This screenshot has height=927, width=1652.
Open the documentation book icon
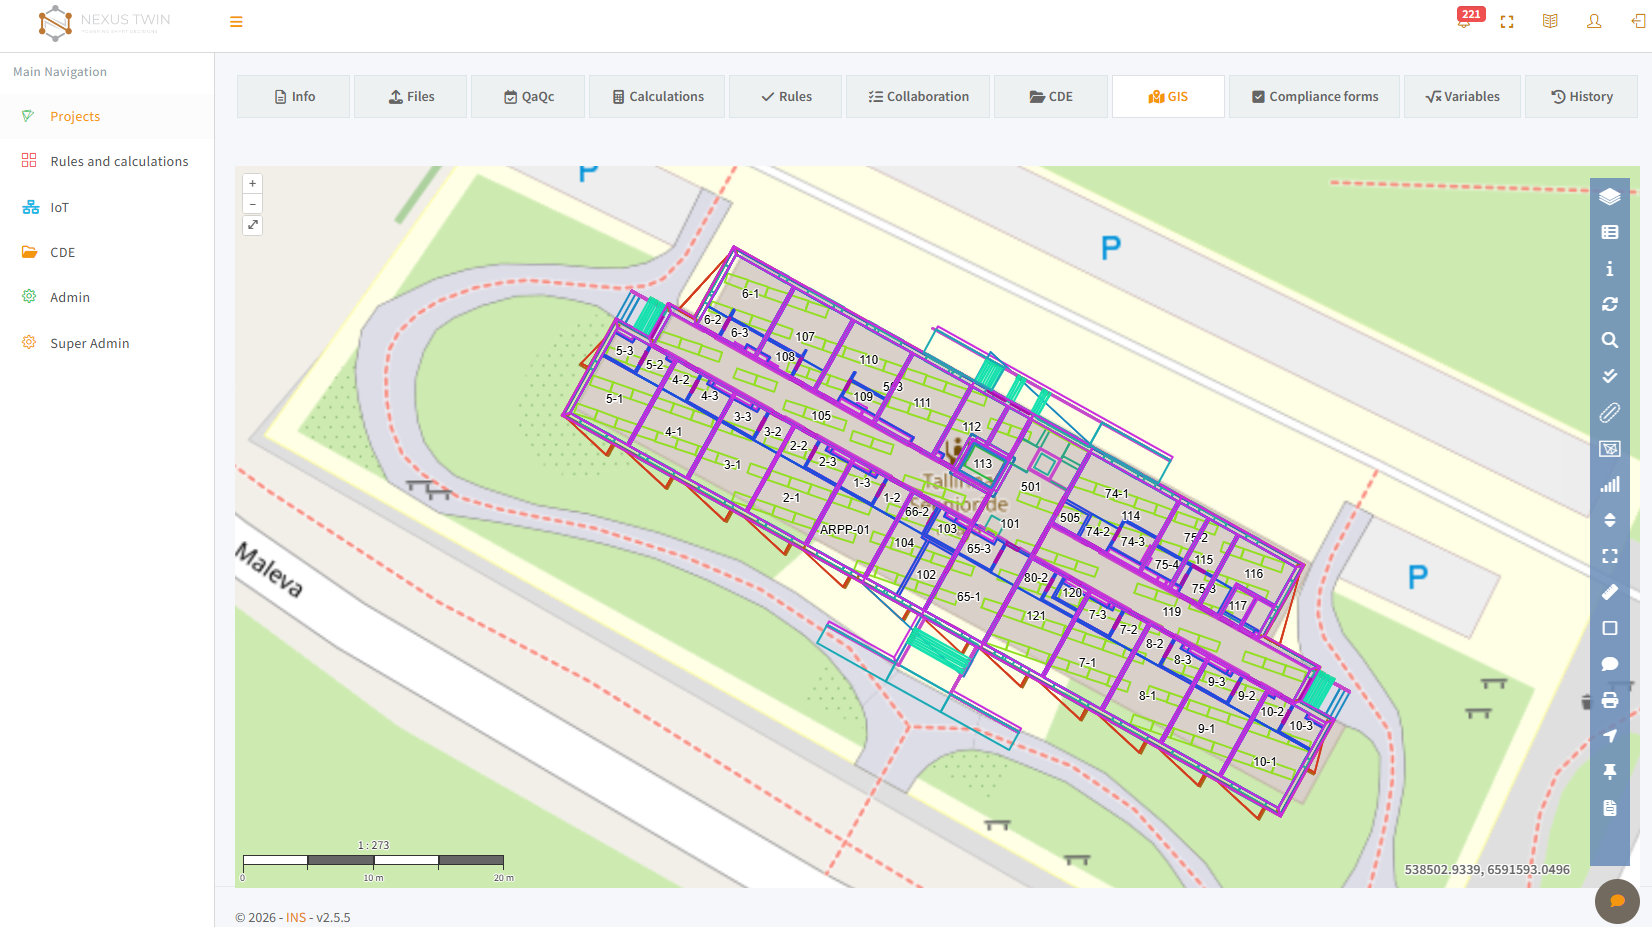point(1550,21)
